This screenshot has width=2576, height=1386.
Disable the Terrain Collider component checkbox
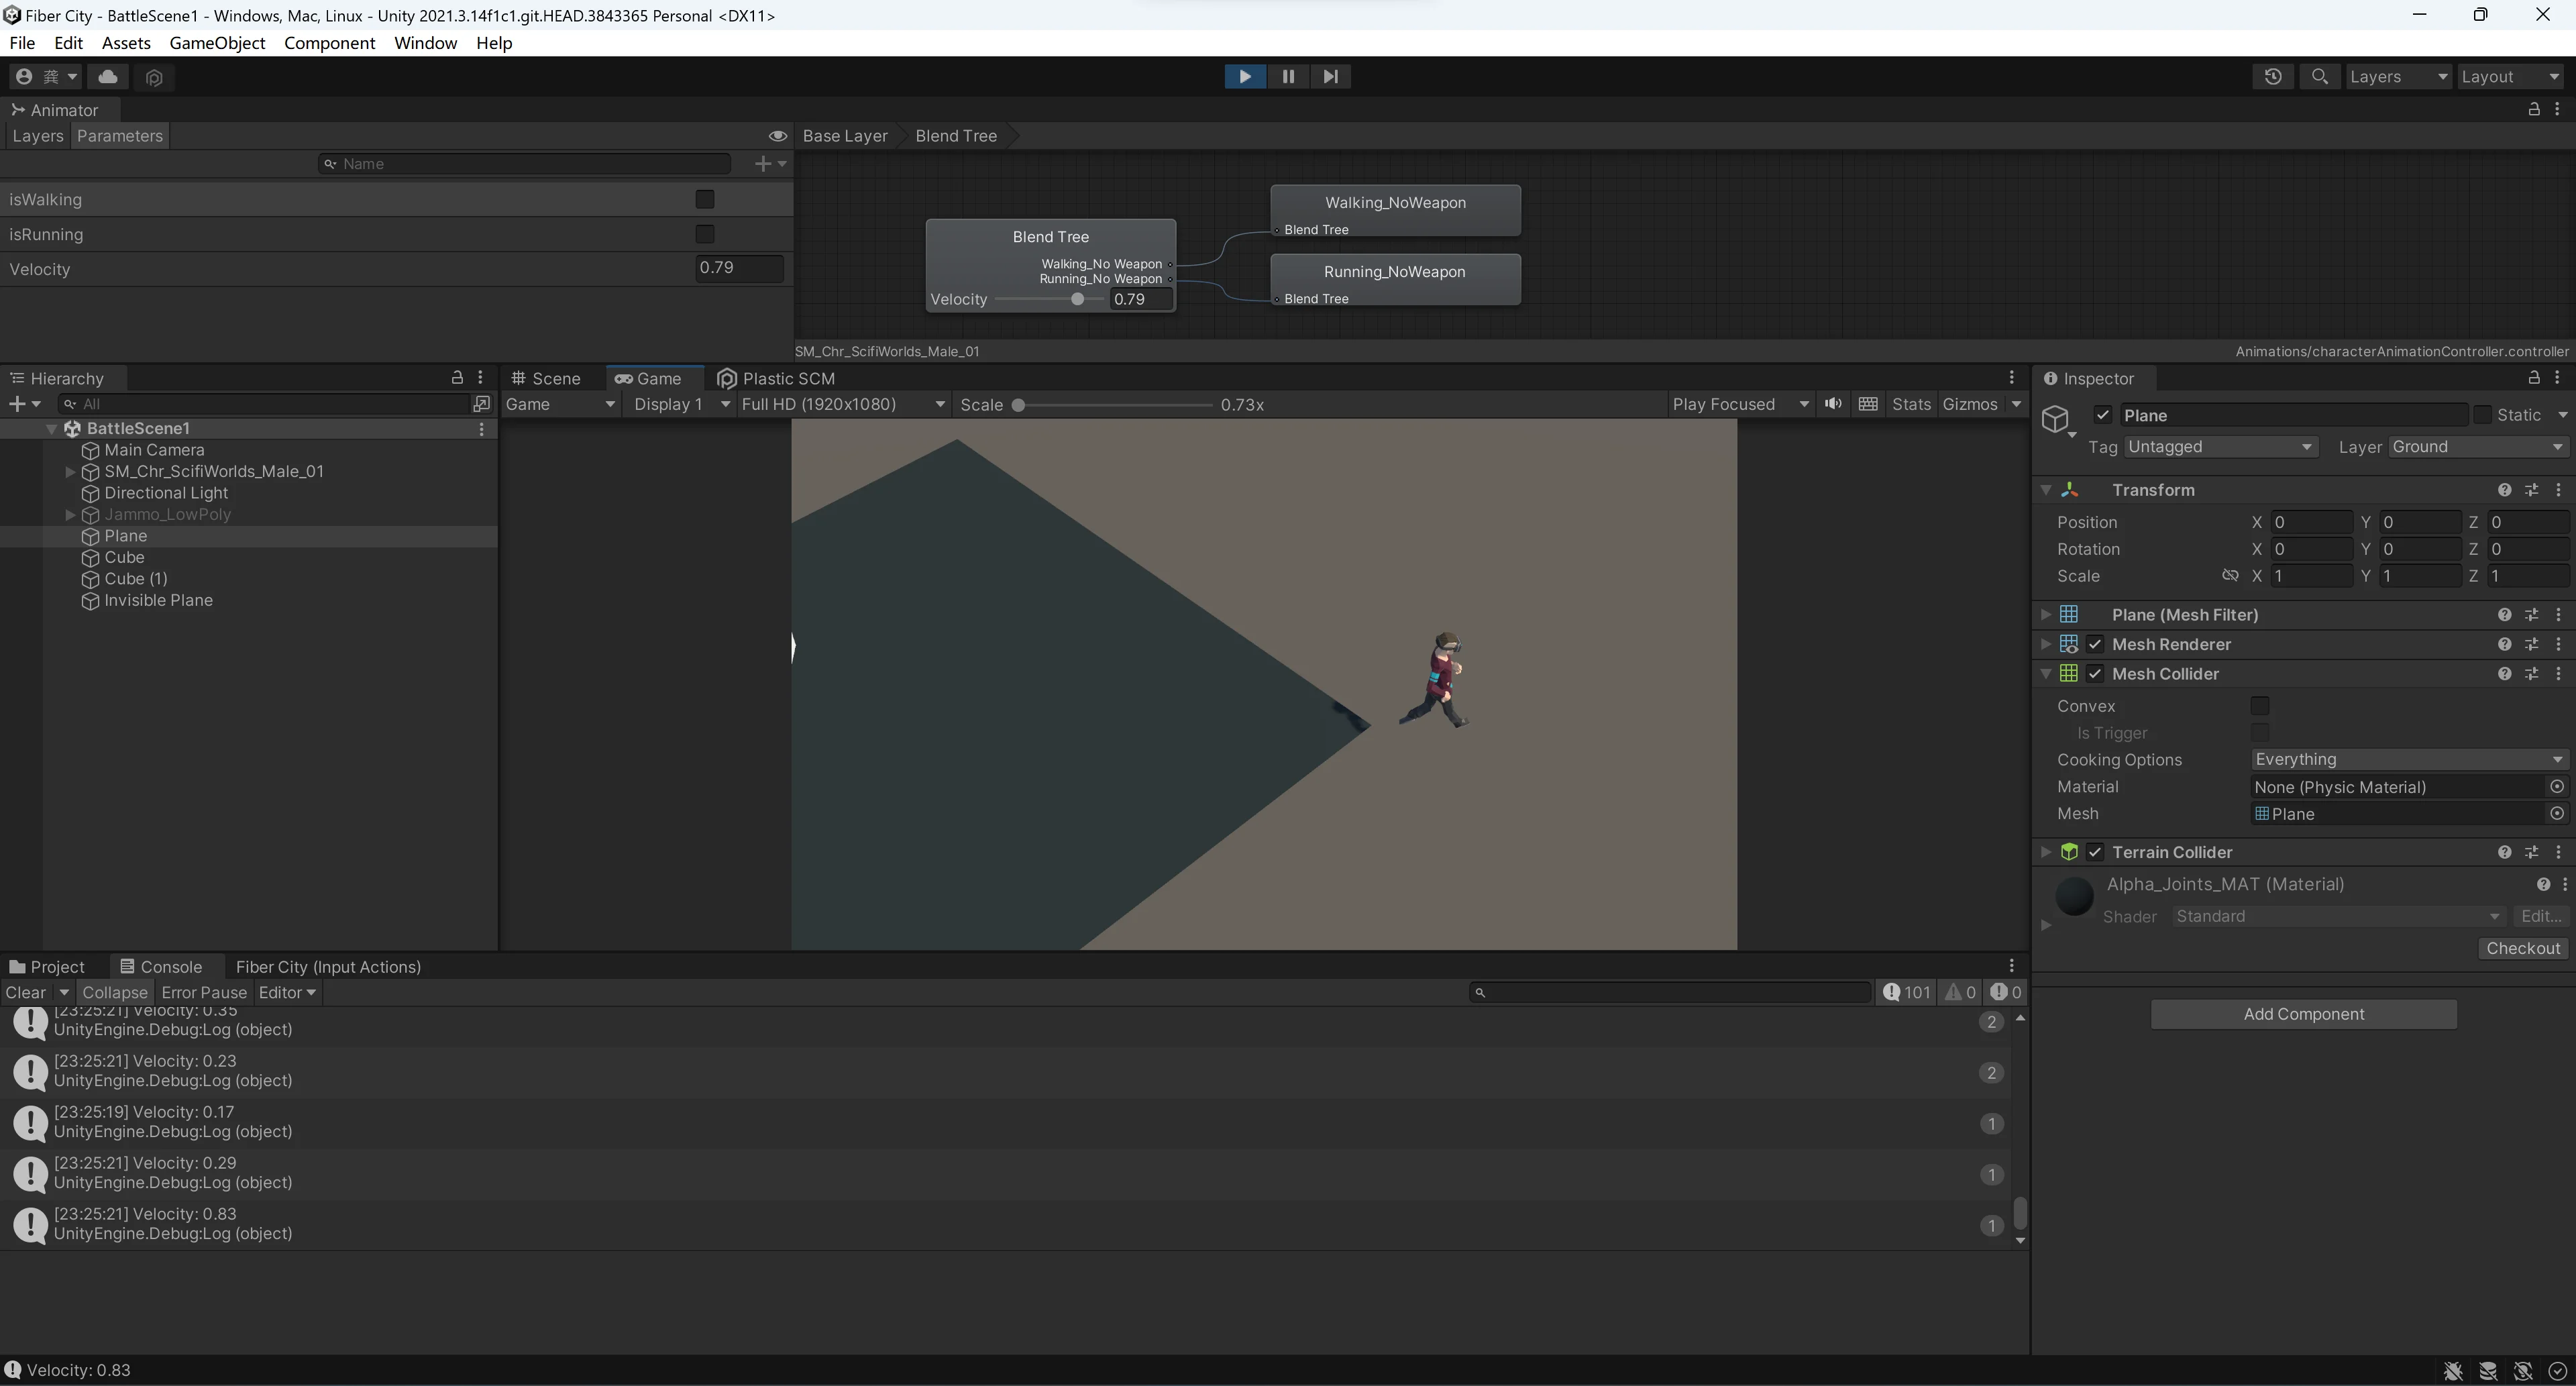point(2095,852)
